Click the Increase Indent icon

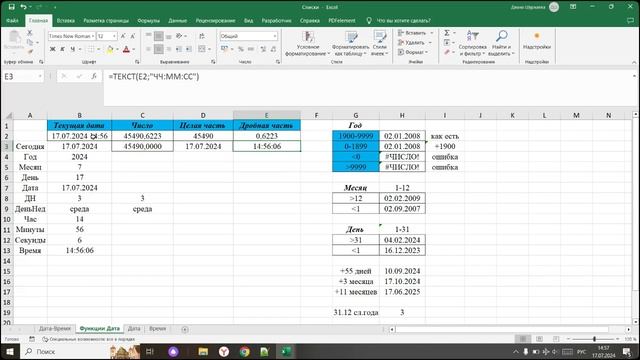tap(189, 49)
